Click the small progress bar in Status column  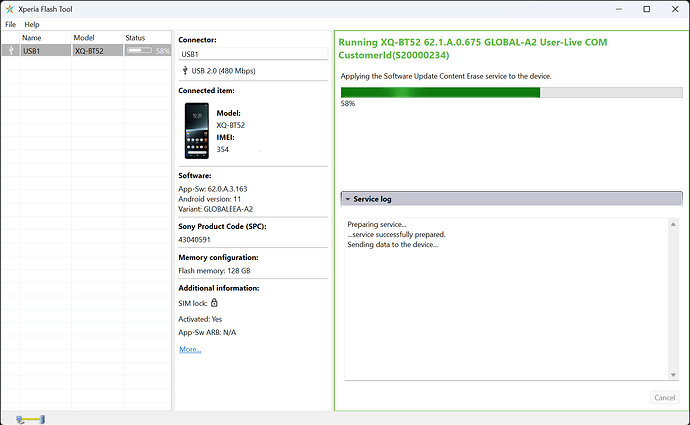click(x=139, y=51)
